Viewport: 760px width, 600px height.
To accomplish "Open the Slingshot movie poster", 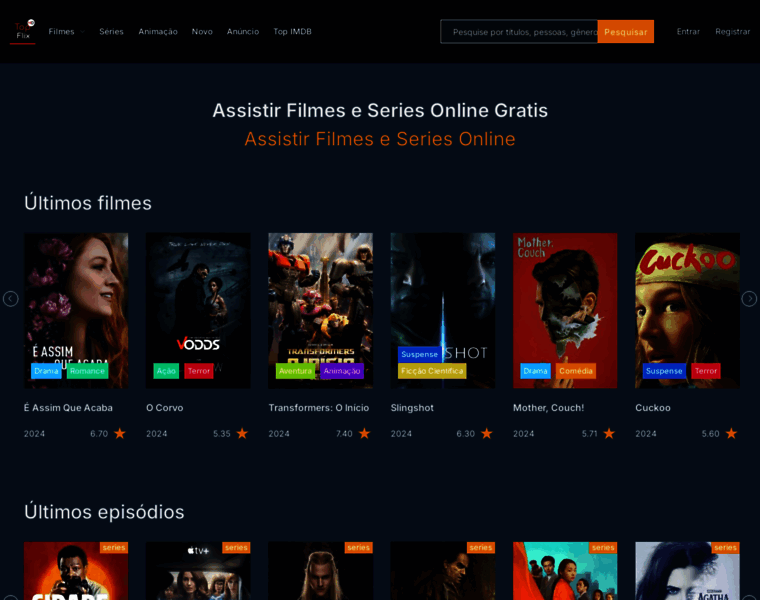I will click(x=443, y=310).
